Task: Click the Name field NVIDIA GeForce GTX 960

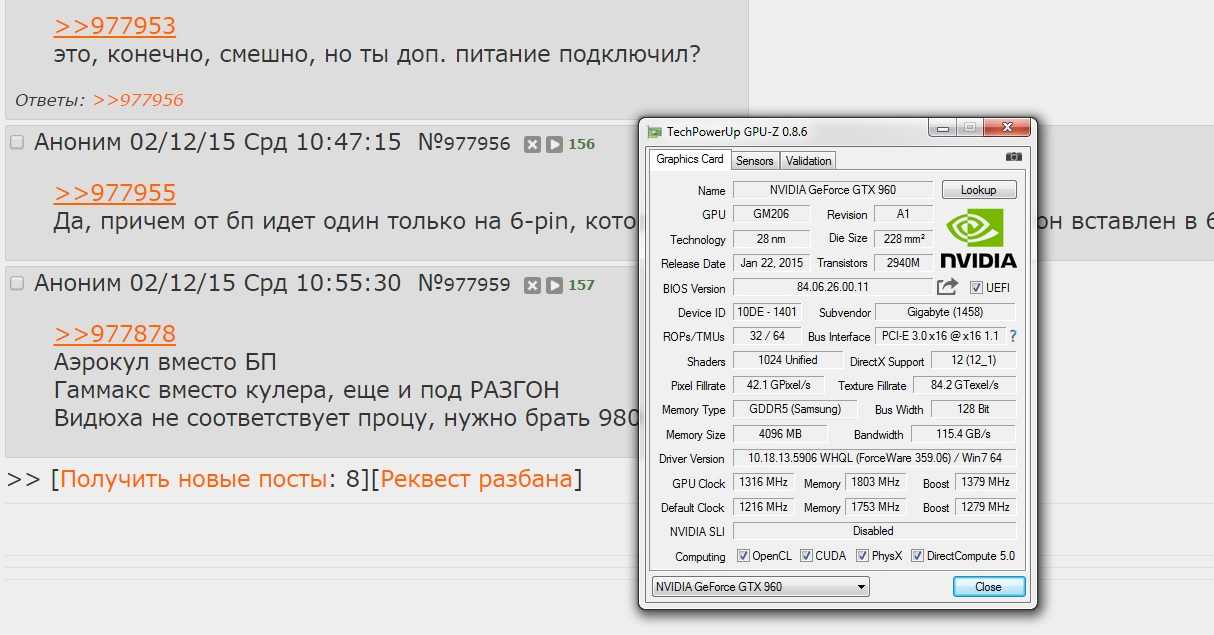Action: pos(833,190)
